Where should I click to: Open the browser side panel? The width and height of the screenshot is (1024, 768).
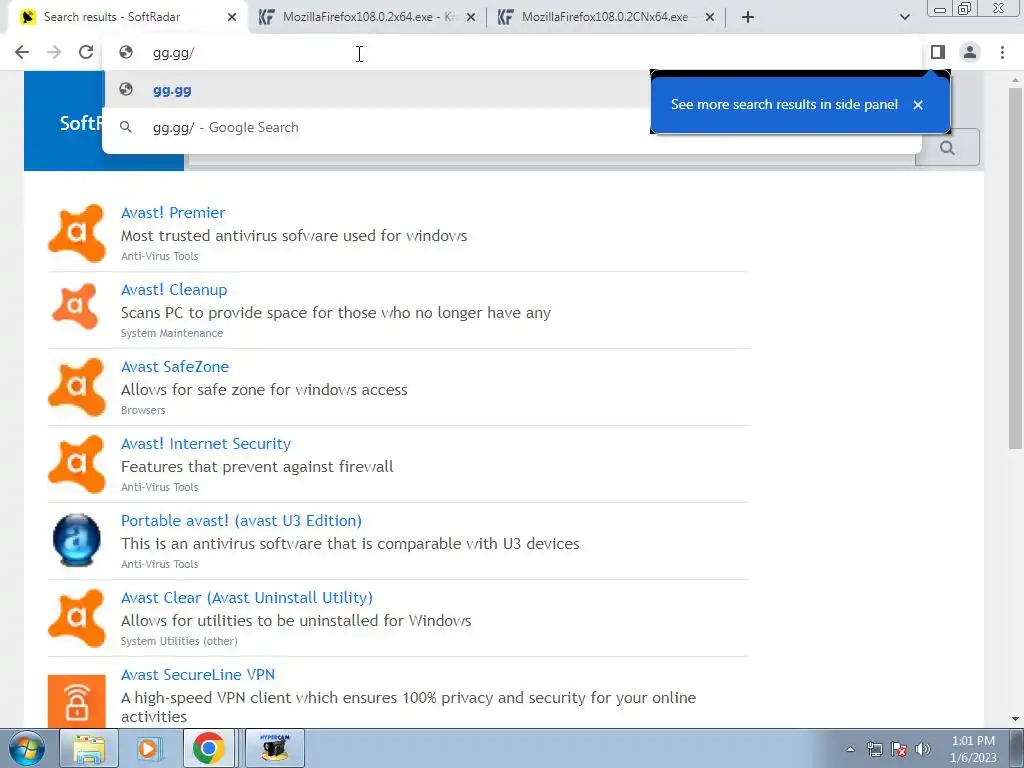938,52
